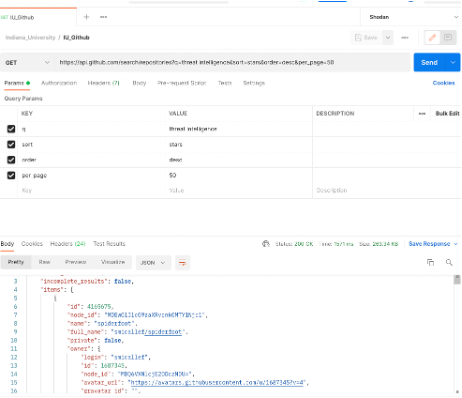Switch to the Visualize view mode
The image size is (462, 398).
coord(113,262)
